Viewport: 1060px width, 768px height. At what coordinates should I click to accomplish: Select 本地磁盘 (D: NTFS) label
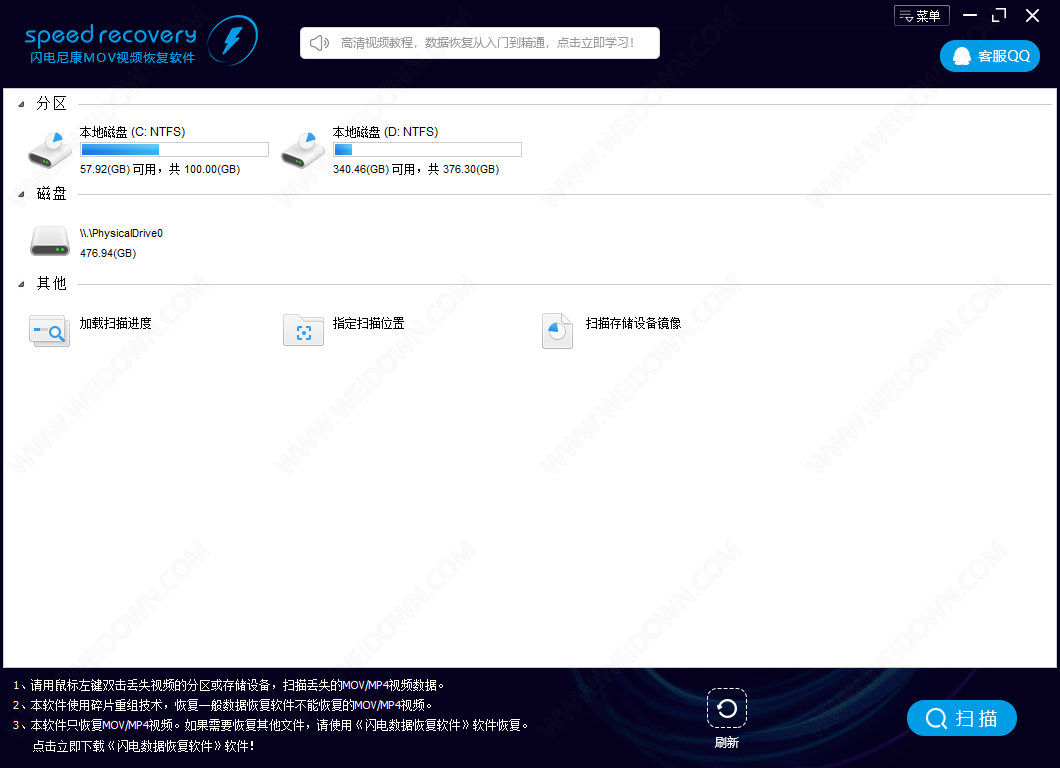(385, 132)
